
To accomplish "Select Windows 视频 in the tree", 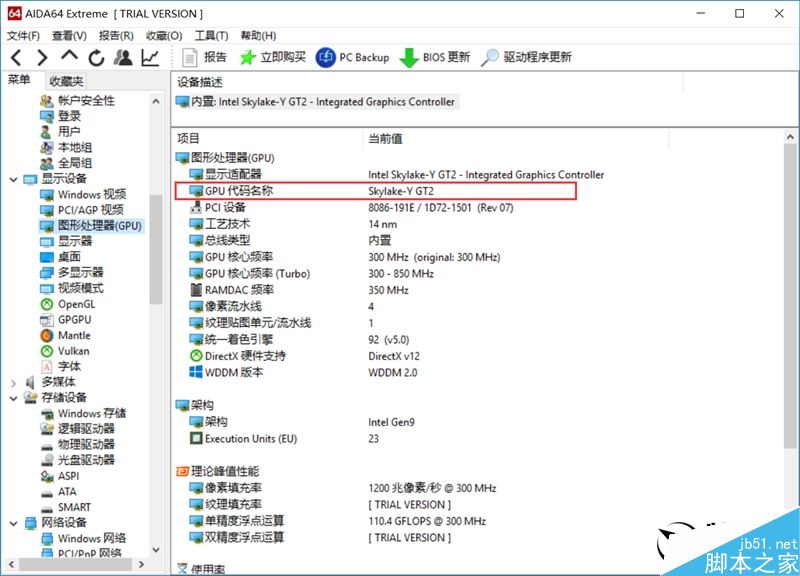I will coord(83,195).
